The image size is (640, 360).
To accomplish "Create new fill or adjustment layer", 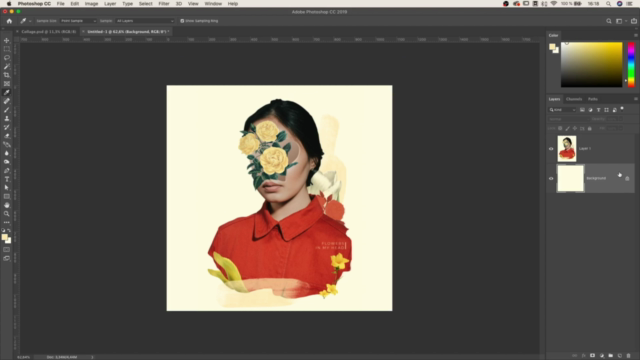I will [x=602, y=356].
